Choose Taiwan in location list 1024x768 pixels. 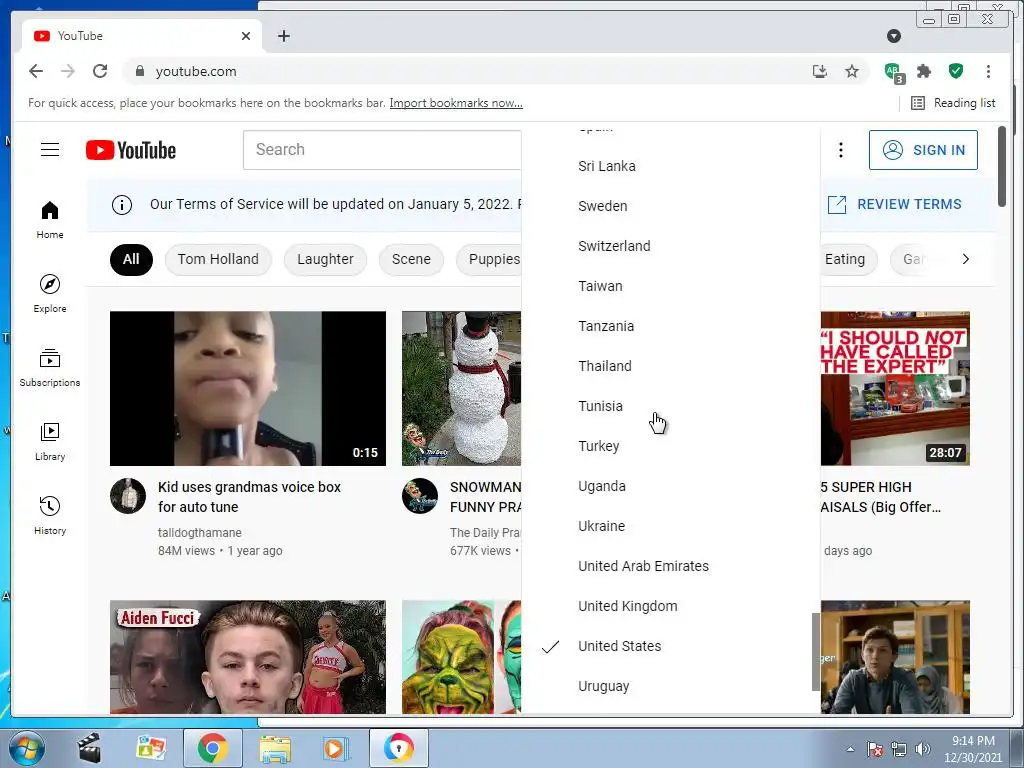point(671,286)
